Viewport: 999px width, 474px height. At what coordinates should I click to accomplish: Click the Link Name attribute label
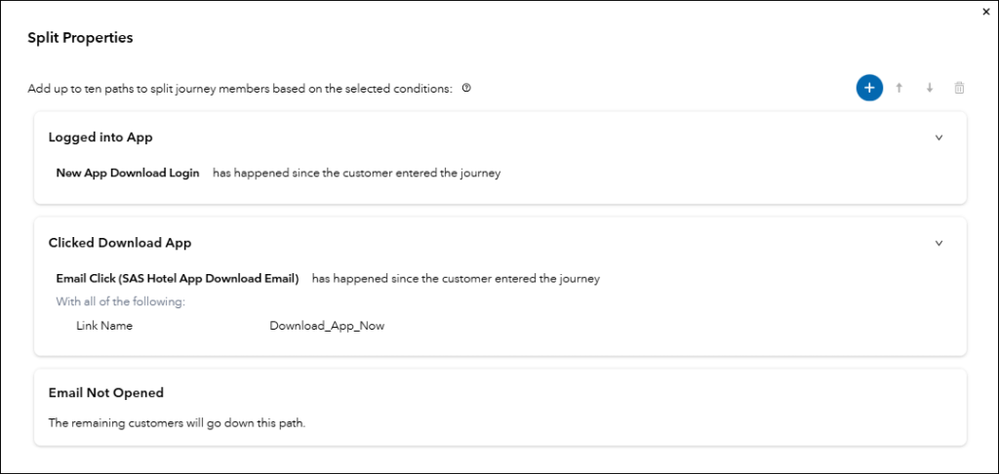(x=104, y=326)
